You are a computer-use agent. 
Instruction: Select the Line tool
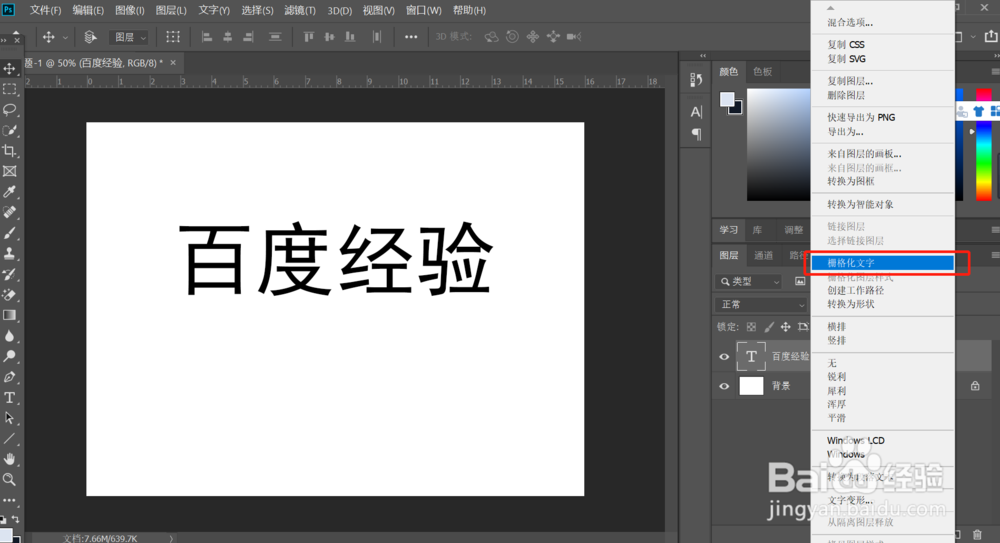tap(10, 438)
